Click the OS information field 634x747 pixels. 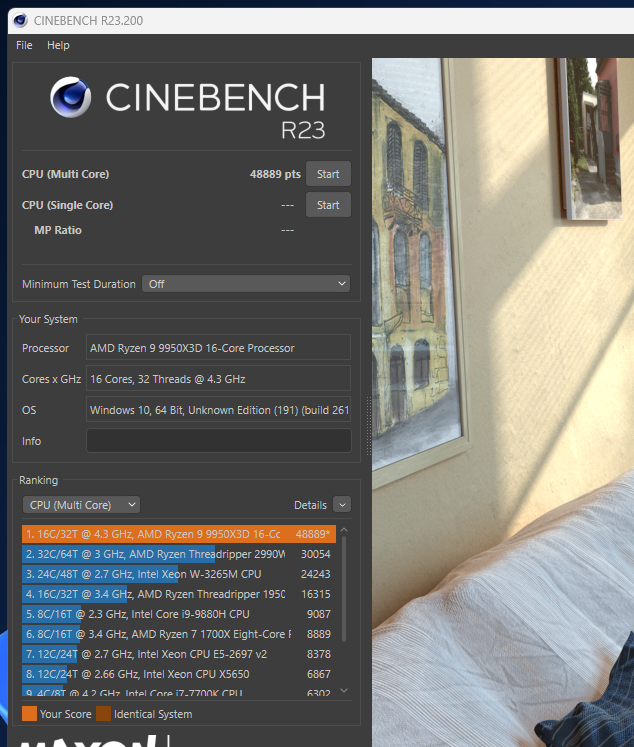click(x=218, y=410)
